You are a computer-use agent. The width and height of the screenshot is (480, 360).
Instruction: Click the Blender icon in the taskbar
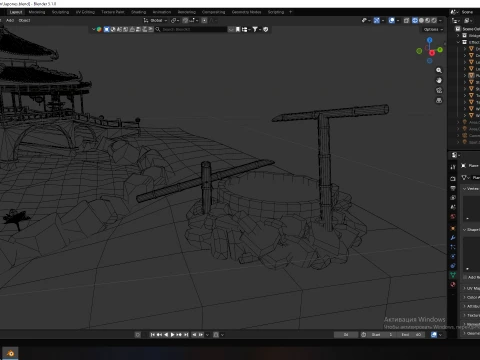pyautogui.click(x=10, y=353)
